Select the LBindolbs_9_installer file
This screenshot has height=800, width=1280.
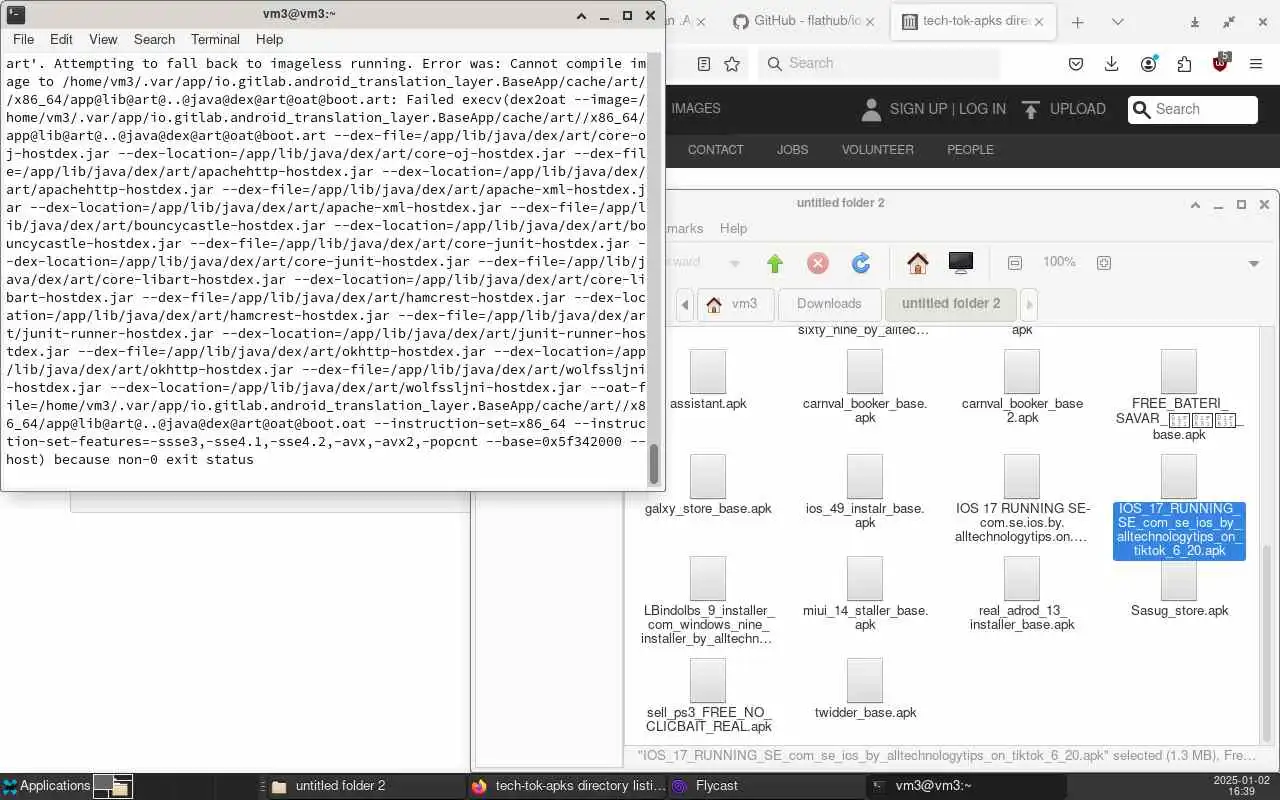point(708,600)
